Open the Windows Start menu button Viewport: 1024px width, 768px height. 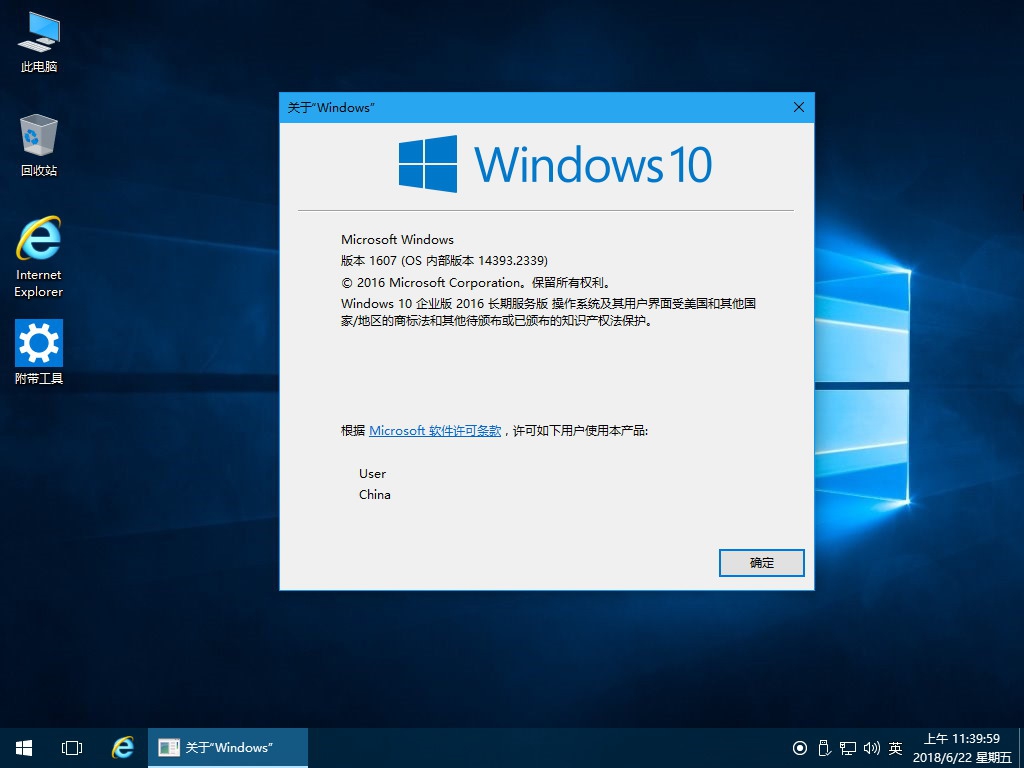pos(24,748)
